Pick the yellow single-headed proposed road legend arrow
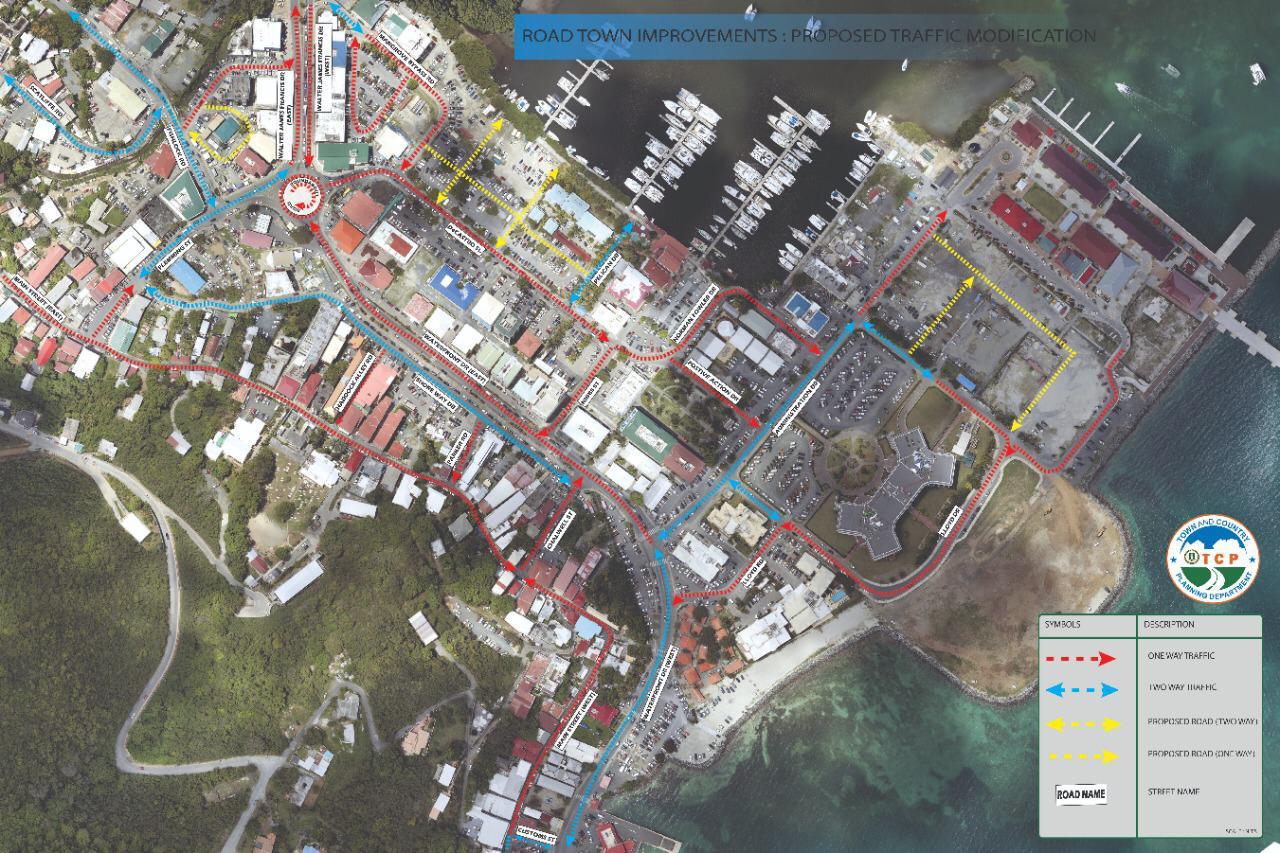Image resolution: width=1280 pixels, height=853 pixels. point(1080,757)
